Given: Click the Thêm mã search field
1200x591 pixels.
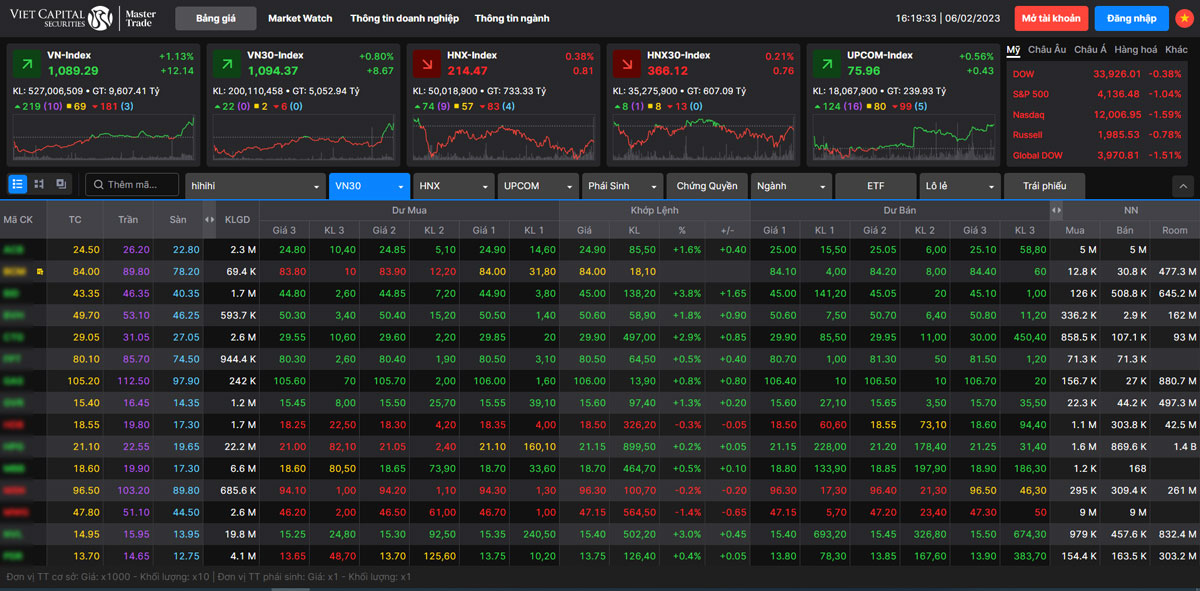Looking at the screenshot, I should pyautogui.click(x=133, y=185).
